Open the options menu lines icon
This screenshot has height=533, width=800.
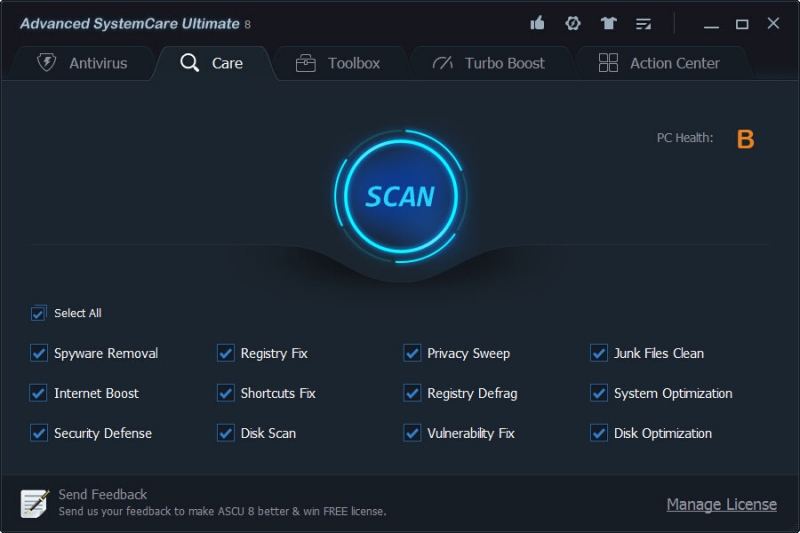(x=643, y=23)
